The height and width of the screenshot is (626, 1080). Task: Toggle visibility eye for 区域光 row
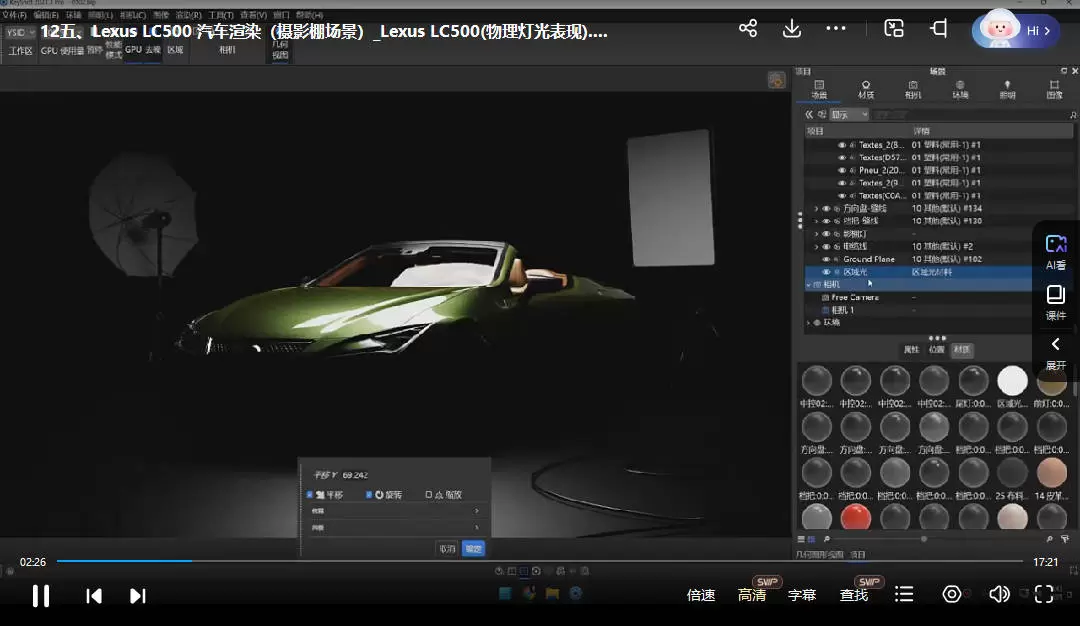827,272
